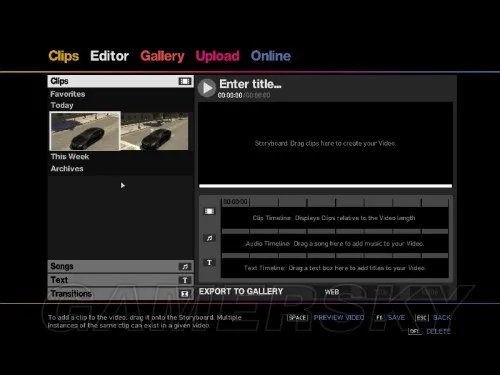Click the Delete option
500x375 pixels.
click(438, 331)
